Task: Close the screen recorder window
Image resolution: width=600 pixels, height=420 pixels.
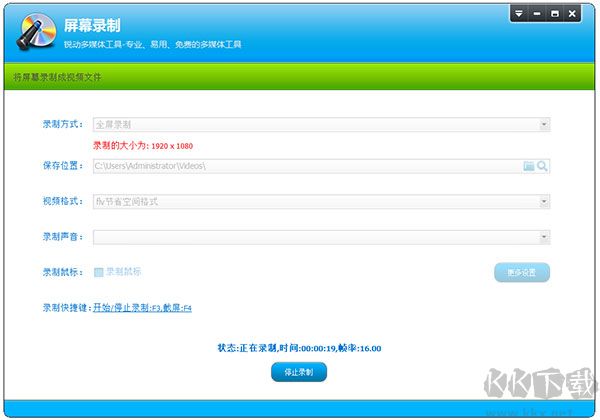Action: click(x=572, y=14)
